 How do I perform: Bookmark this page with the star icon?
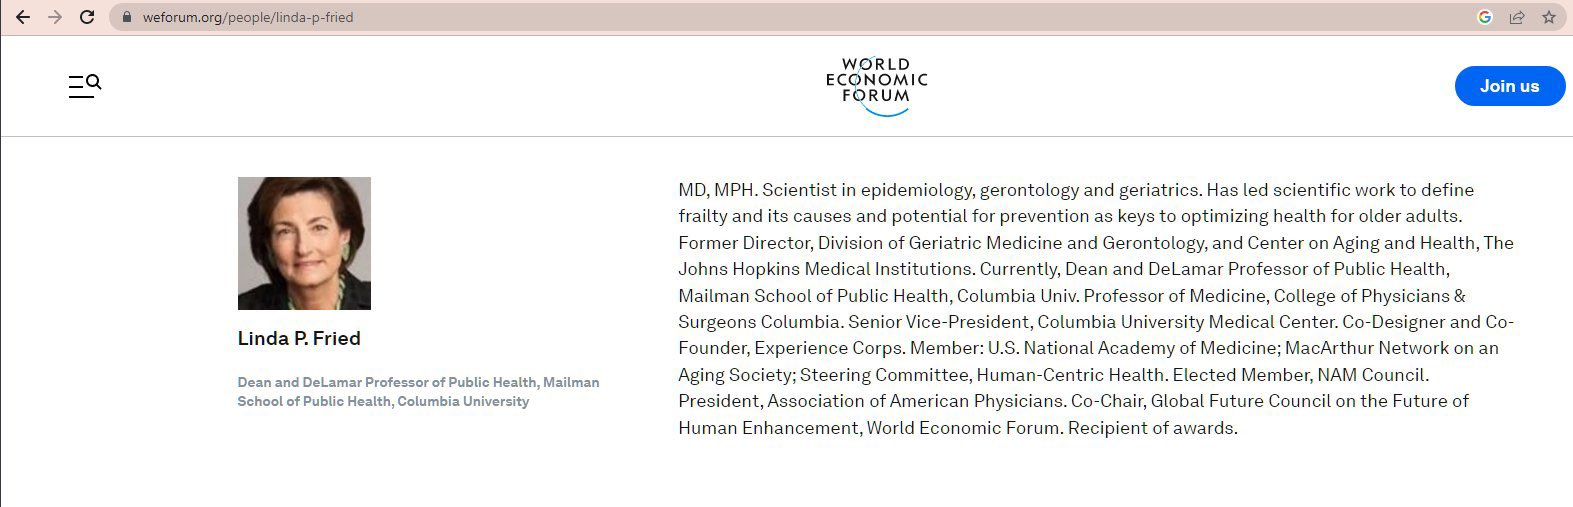[x=1549, y=17]
